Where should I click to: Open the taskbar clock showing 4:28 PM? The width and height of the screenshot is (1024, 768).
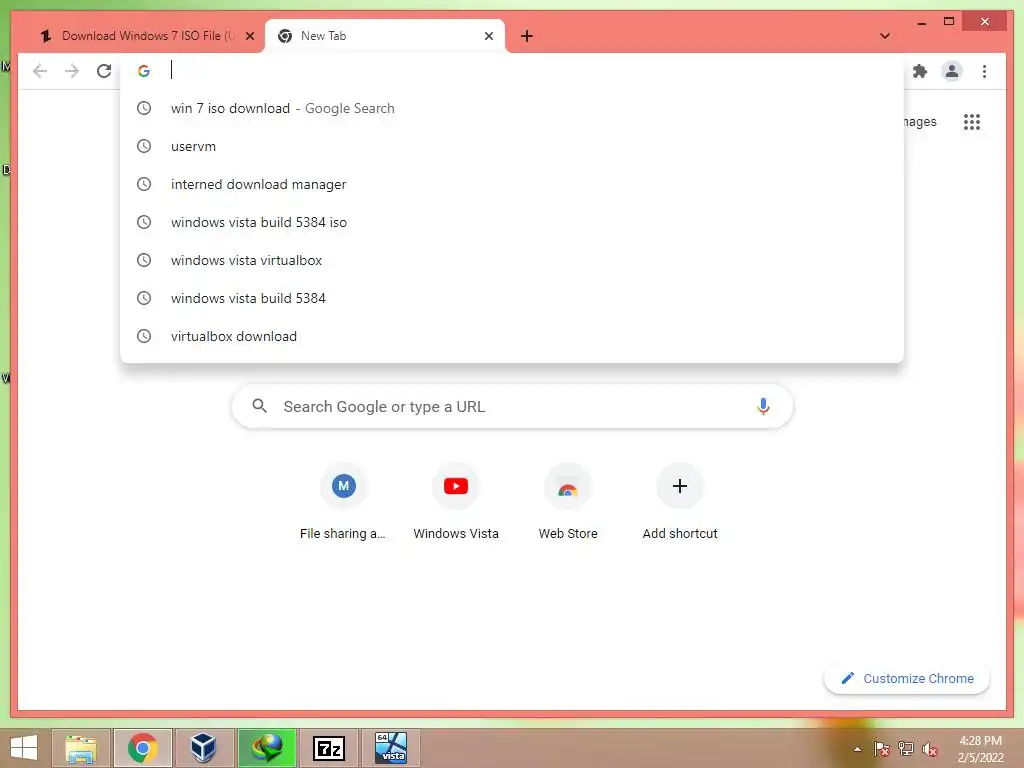tap(980, 749)
